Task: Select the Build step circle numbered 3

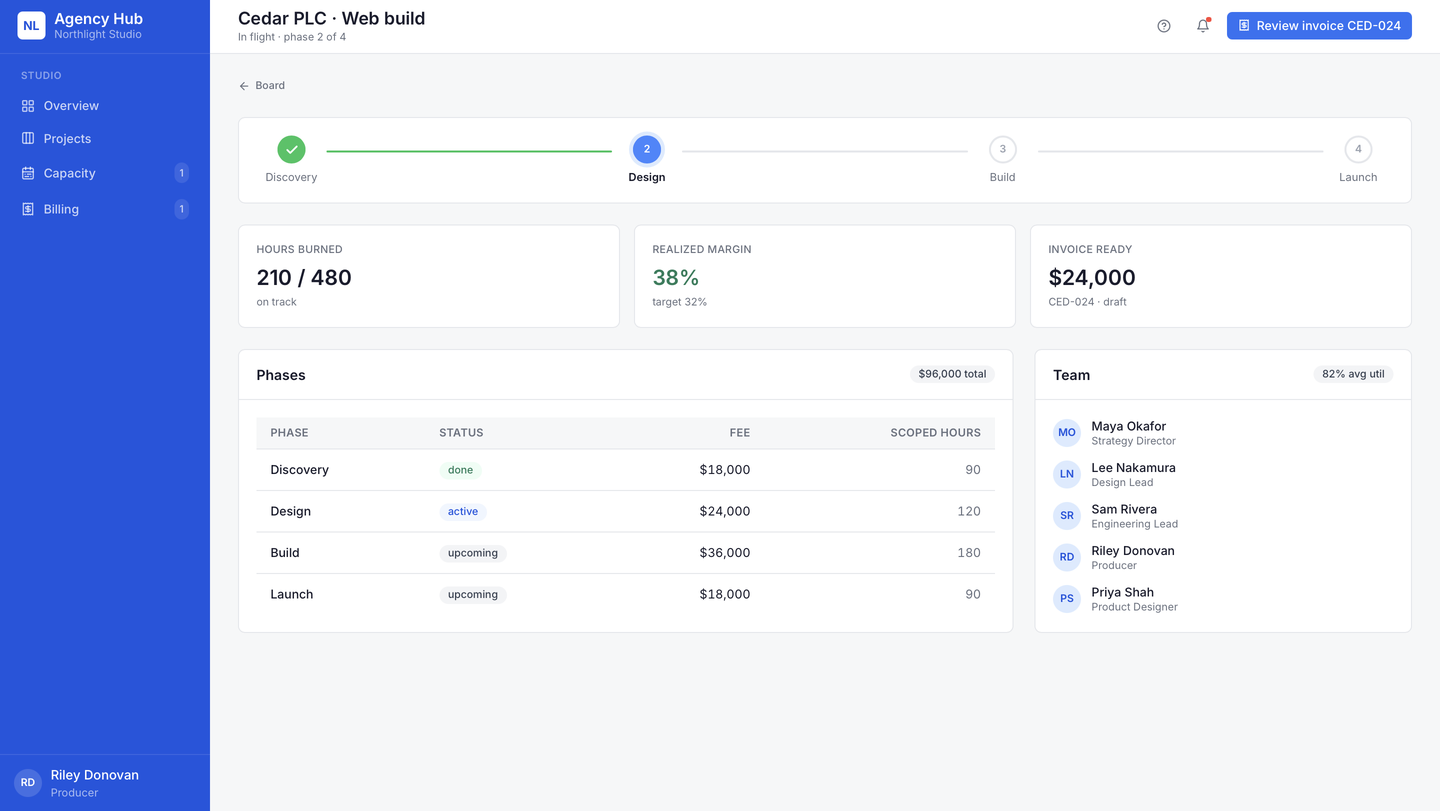Action: click(1003, 150)
